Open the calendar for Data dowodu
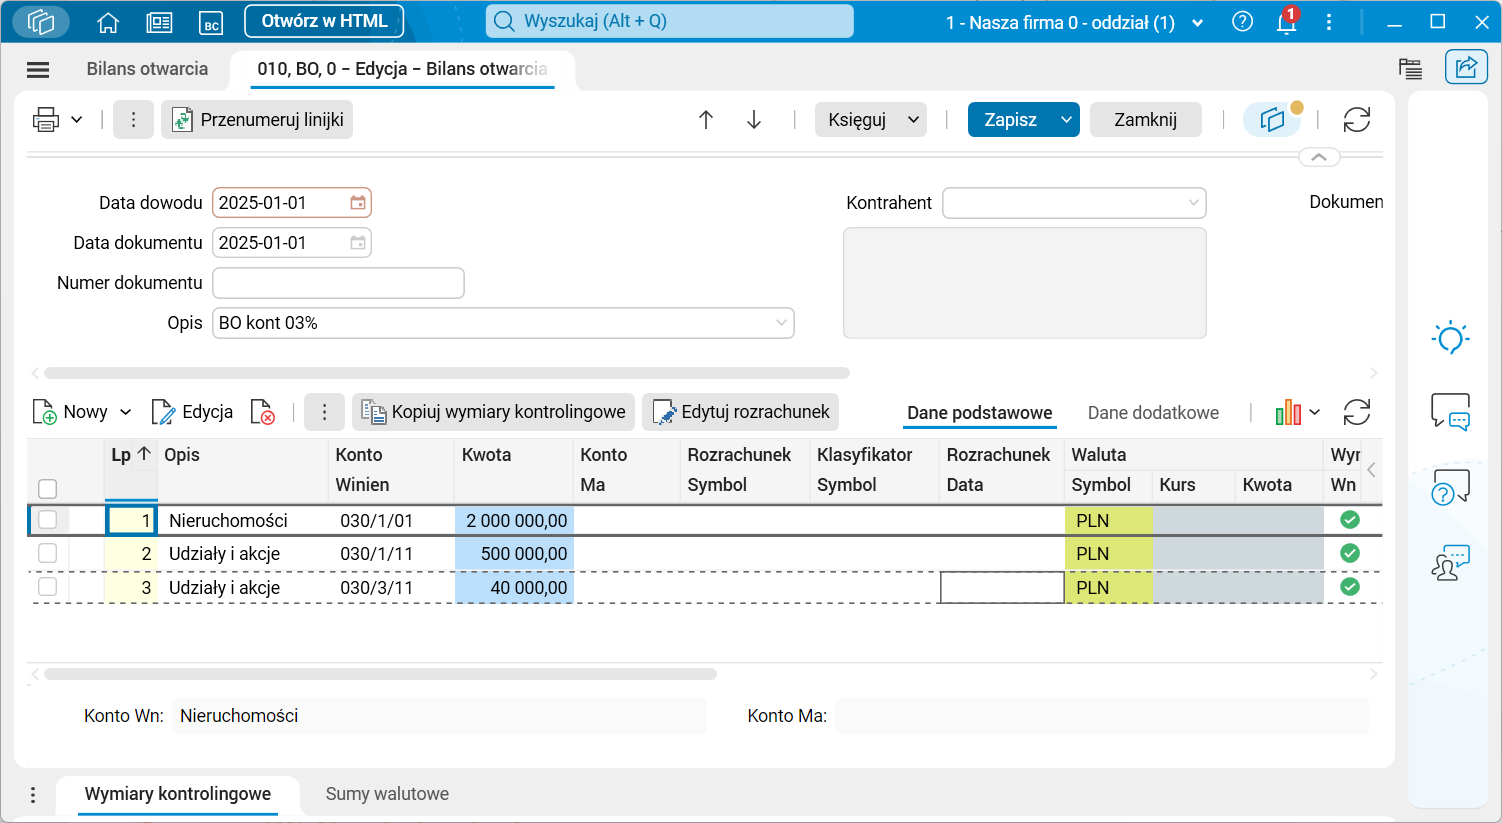This screenshot has height=823, width=1502. tap(358, 203)
